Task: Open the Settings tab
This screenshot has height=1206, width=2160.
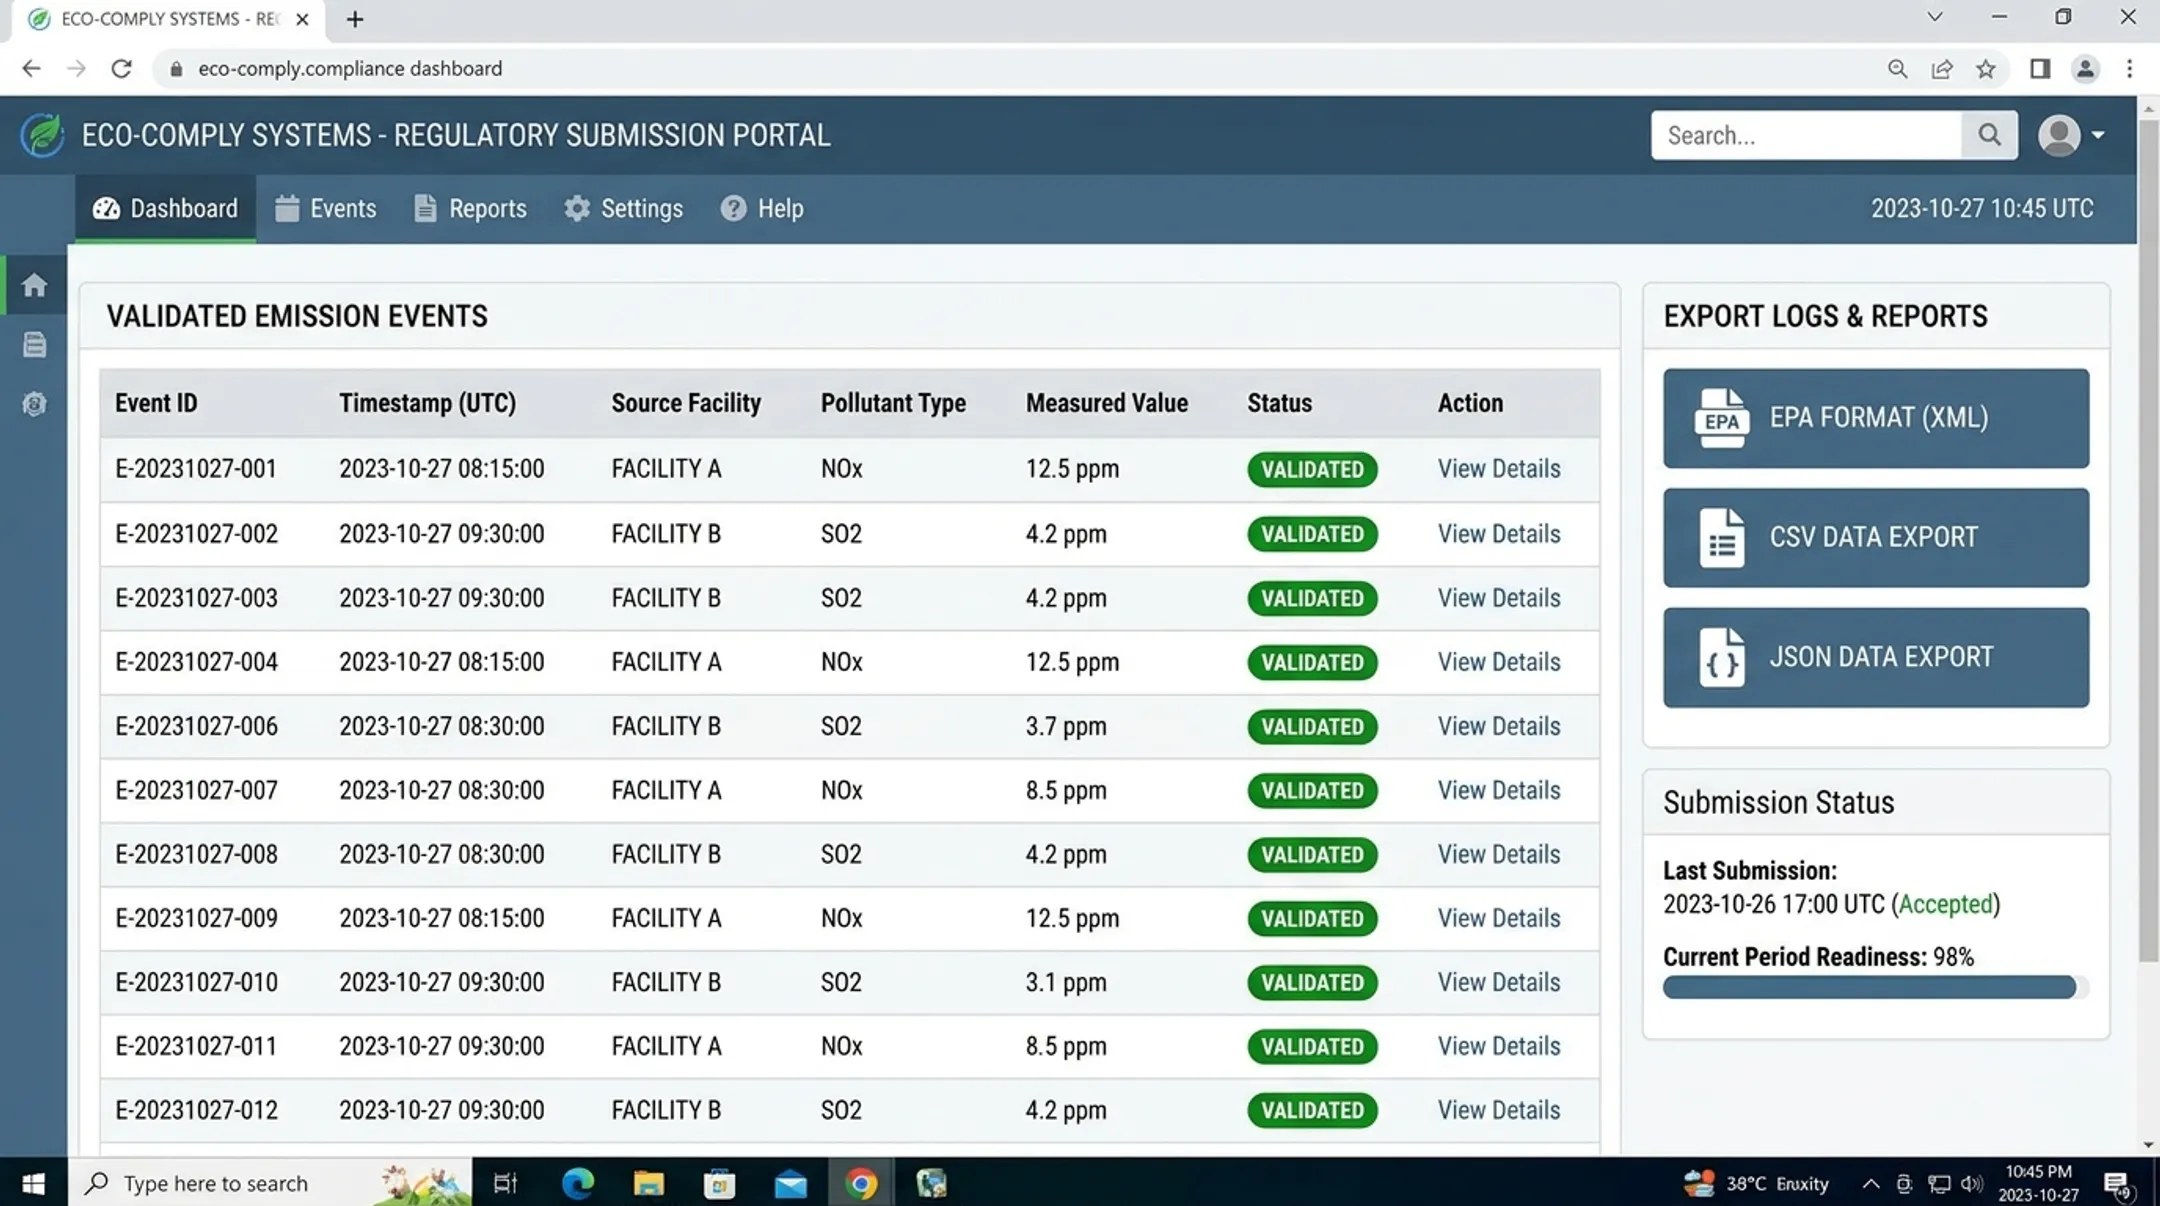Action: pos(623,208)
